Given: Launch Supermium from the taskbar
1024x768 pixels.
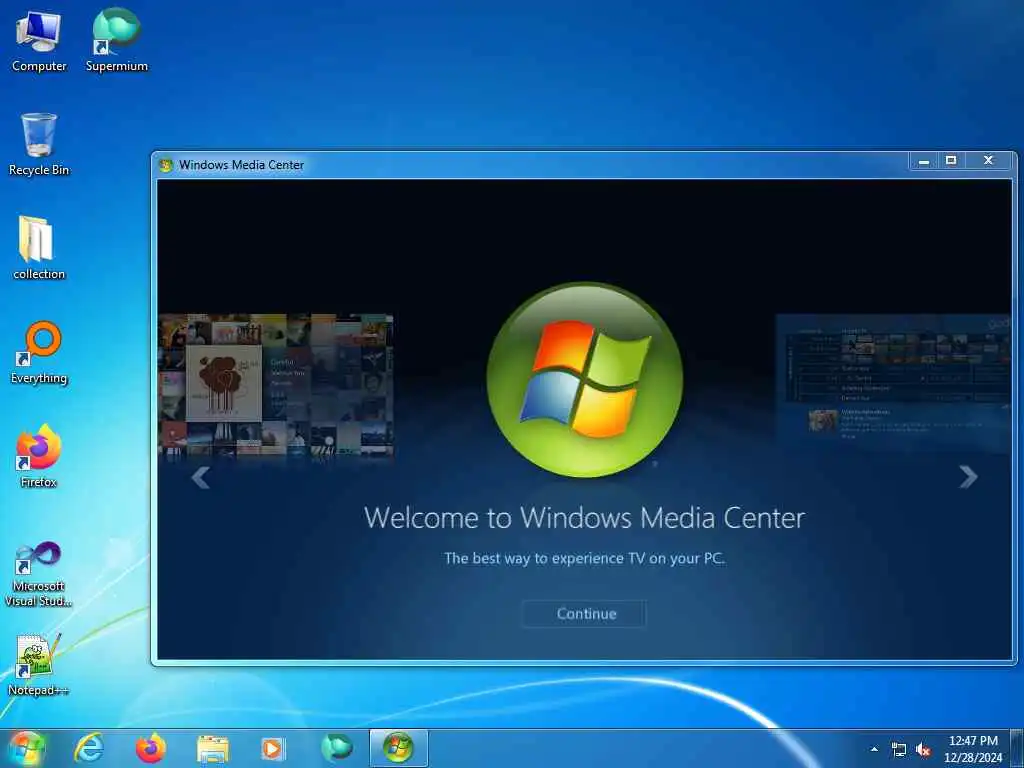Looking at the screenshot, I should (336, 748).
